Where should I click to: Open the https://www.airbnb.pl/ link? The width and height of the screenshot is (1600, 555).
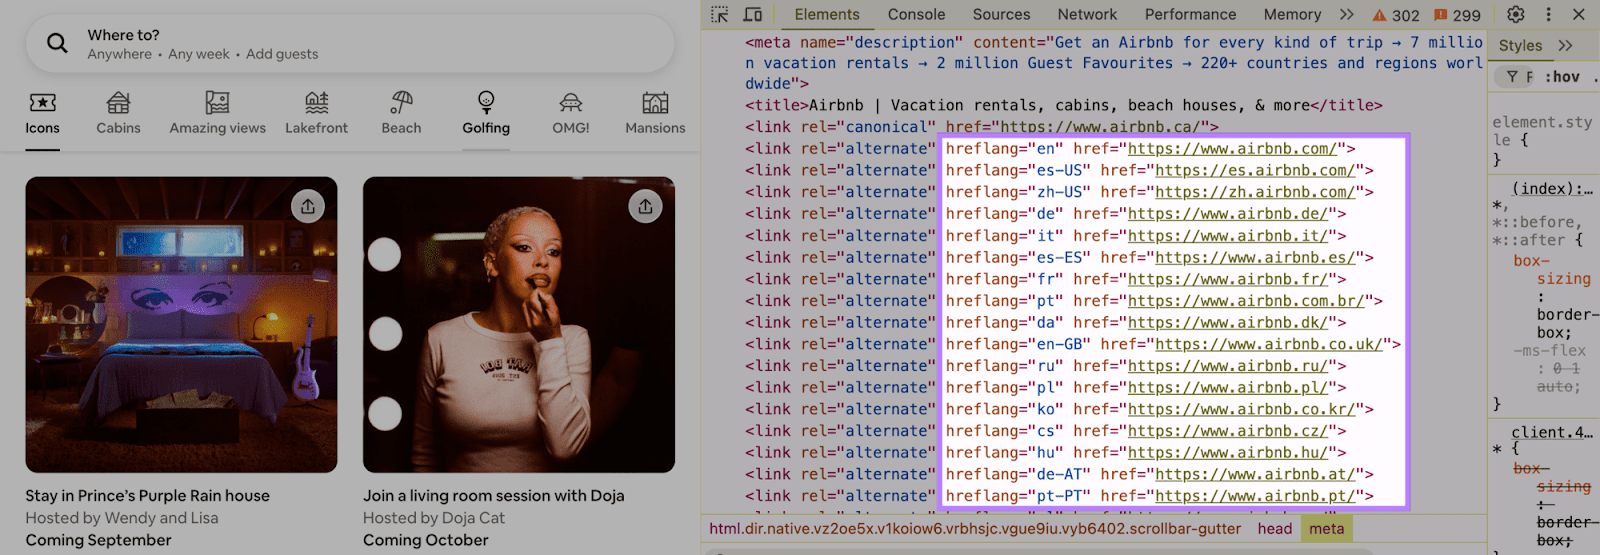[x=1228, y=388]
